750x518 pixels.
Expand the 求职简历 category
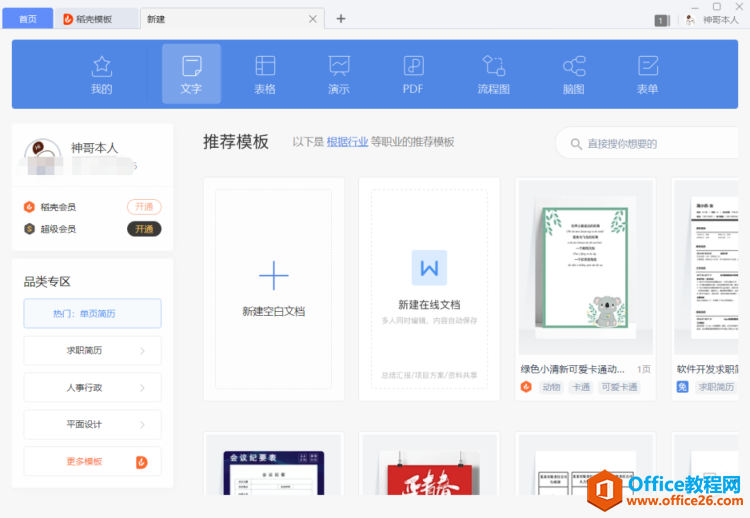coord(92,351)
